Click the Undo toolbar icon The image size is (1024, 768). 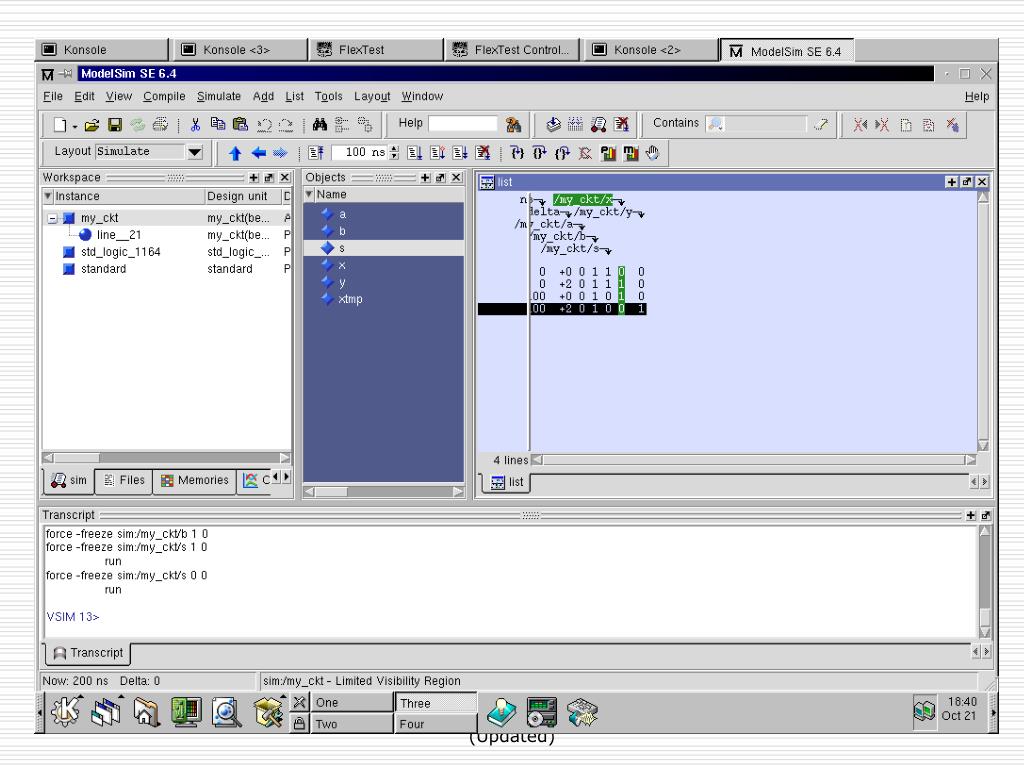pyautogui.click(x=264, y=125)
